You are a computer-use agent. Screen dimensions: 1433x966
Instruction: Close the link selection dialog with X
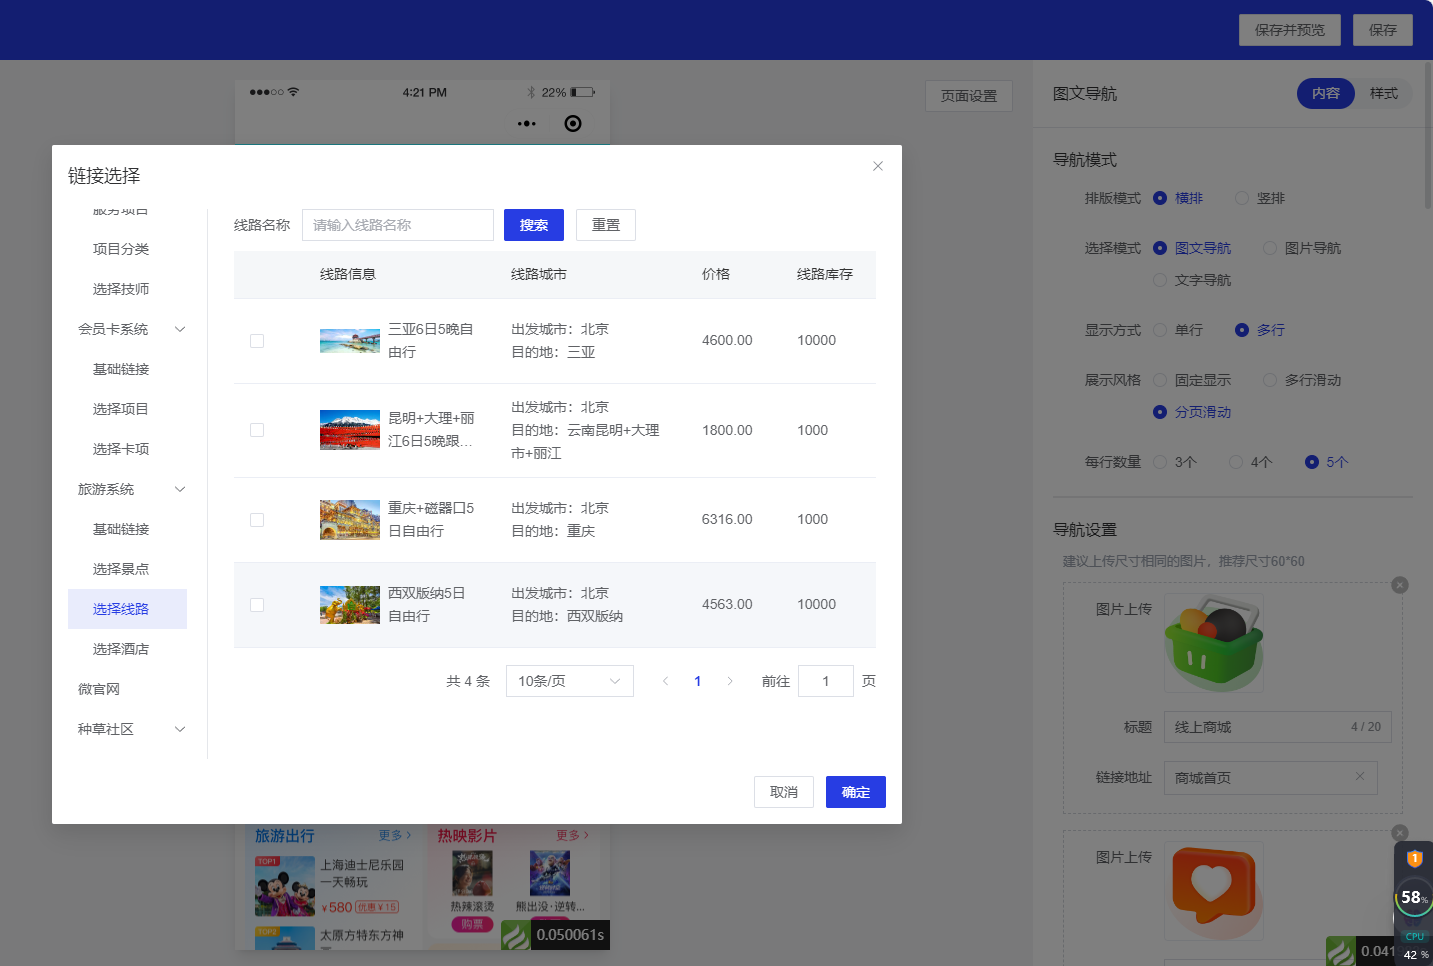coord(877,166)
